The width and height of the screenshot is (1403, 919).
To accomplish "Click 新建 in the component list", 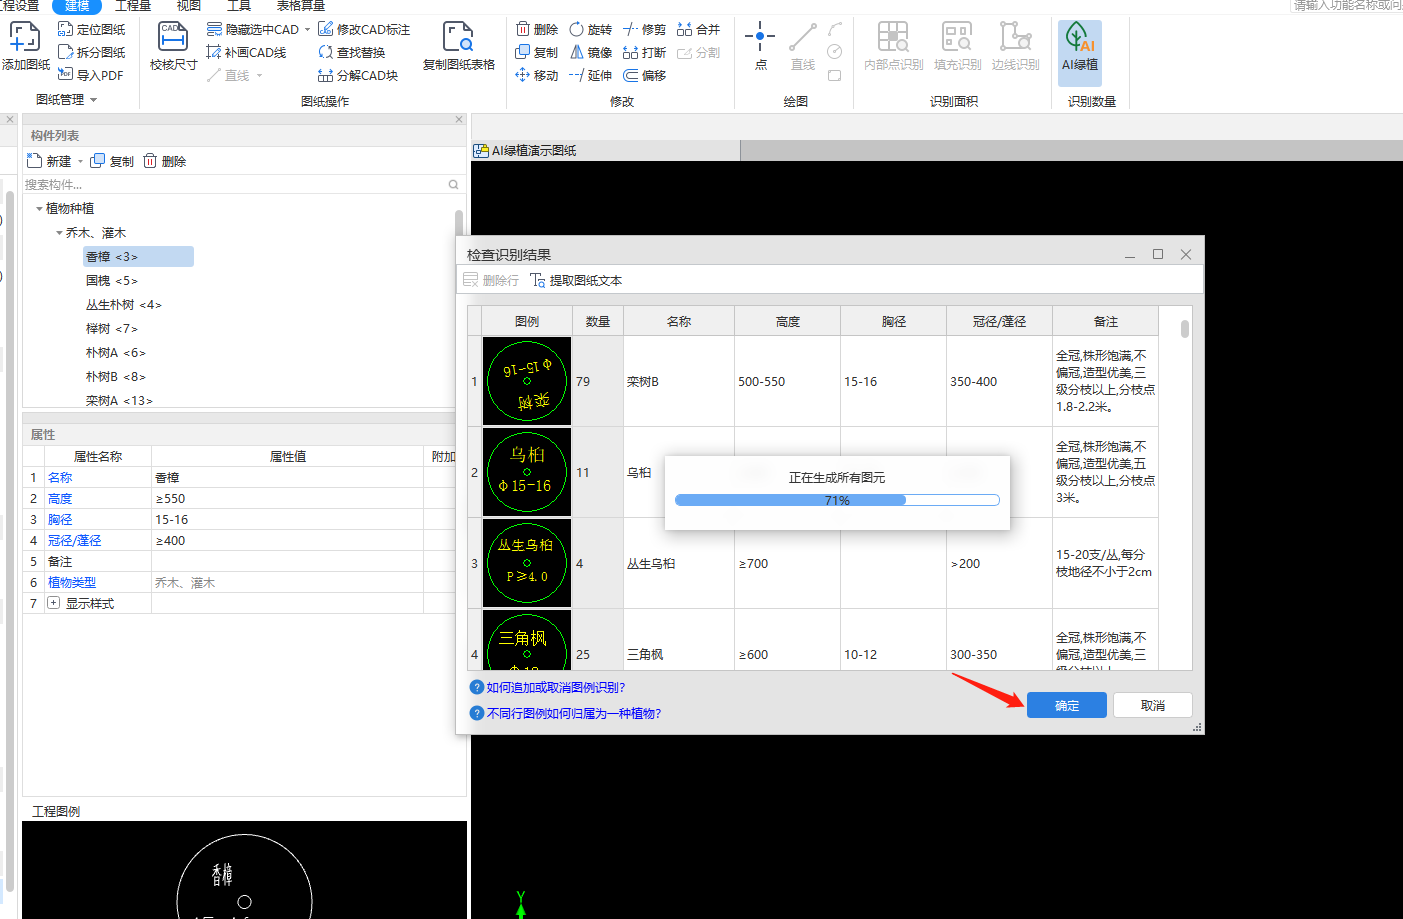I will [x=49, y=161].
